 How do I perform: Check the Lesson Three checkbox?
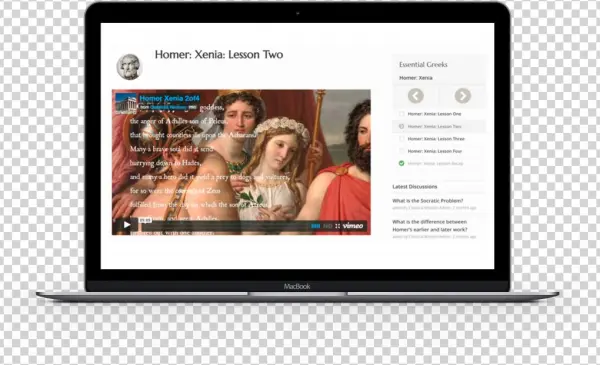(x=401, y=139)
